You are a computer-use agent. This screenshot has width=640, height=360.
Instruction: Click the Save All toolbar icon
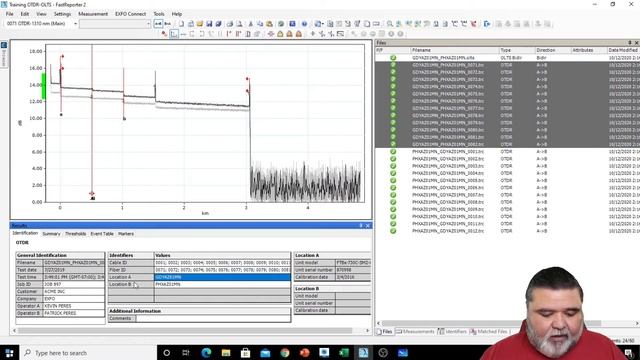coord(218,24)
